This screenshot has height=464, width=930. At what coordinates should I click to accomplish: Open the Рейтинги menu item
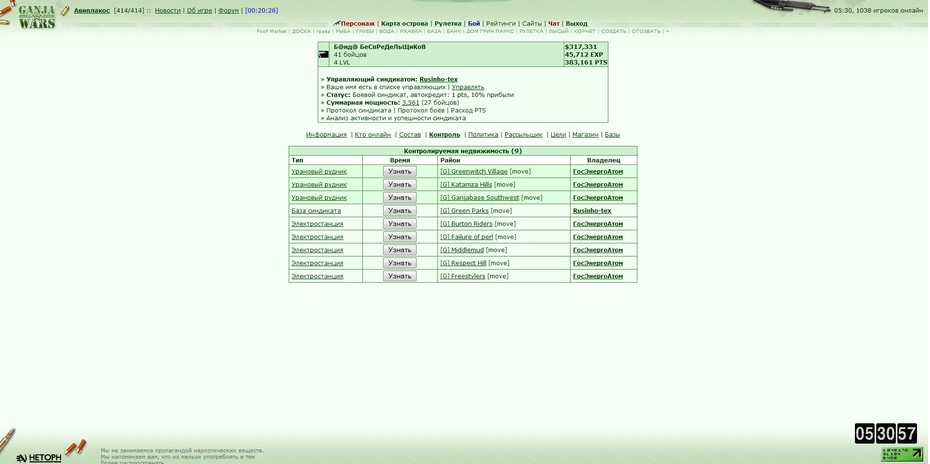click(501, 24)
